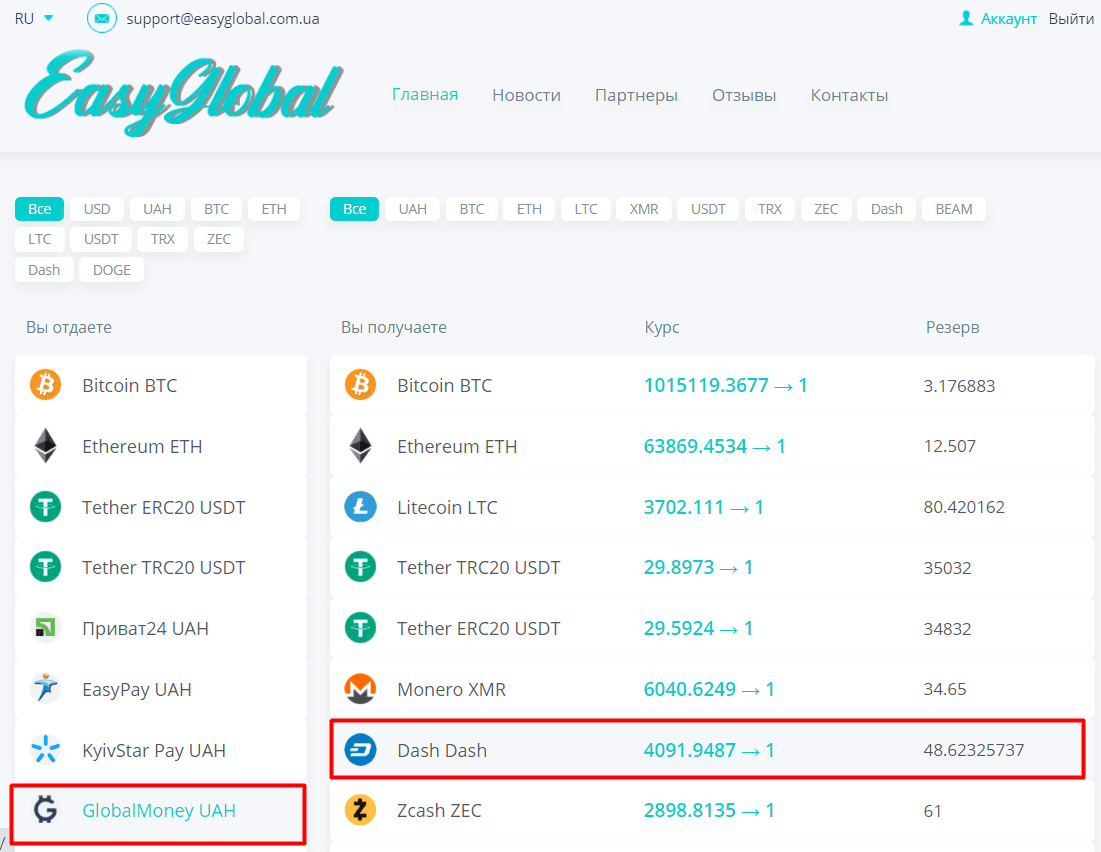Select the GlobalMoney UAH icon
The image size is (1101, 852).
point(45,811)
